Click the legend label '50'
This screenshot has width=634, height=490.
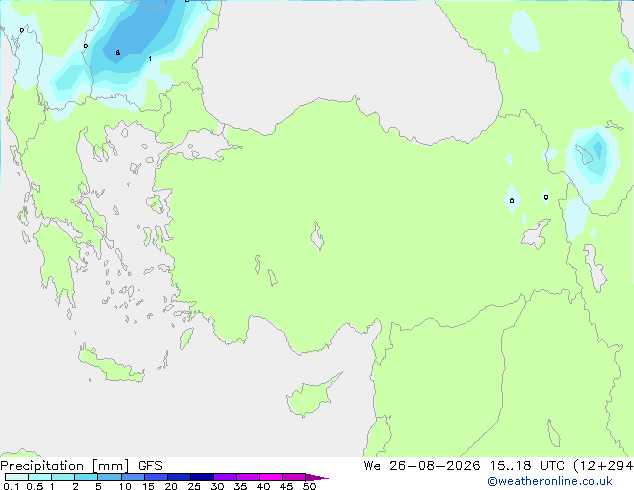click(310, 486)
